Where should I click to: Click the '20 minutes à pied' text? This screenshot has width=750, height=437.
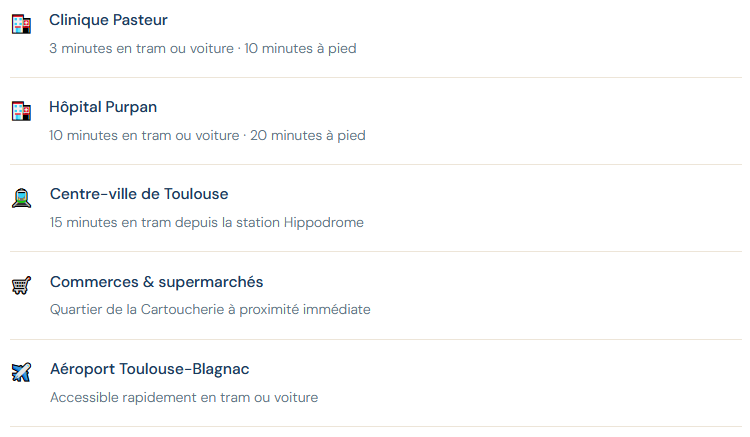tap(308, 135)
